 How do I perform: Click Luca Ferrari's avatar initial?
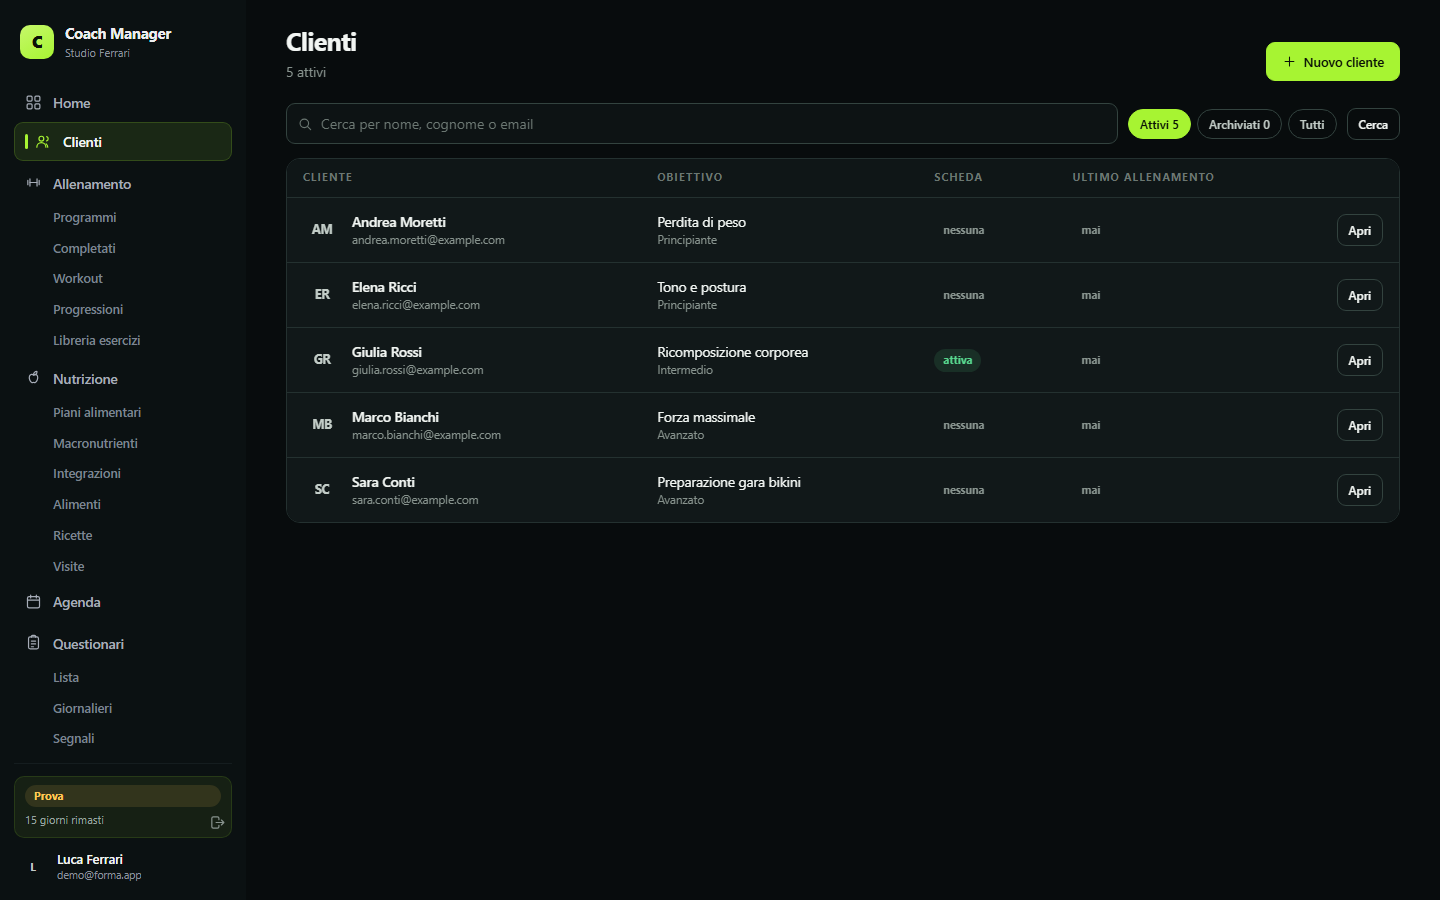coord(33,867)
